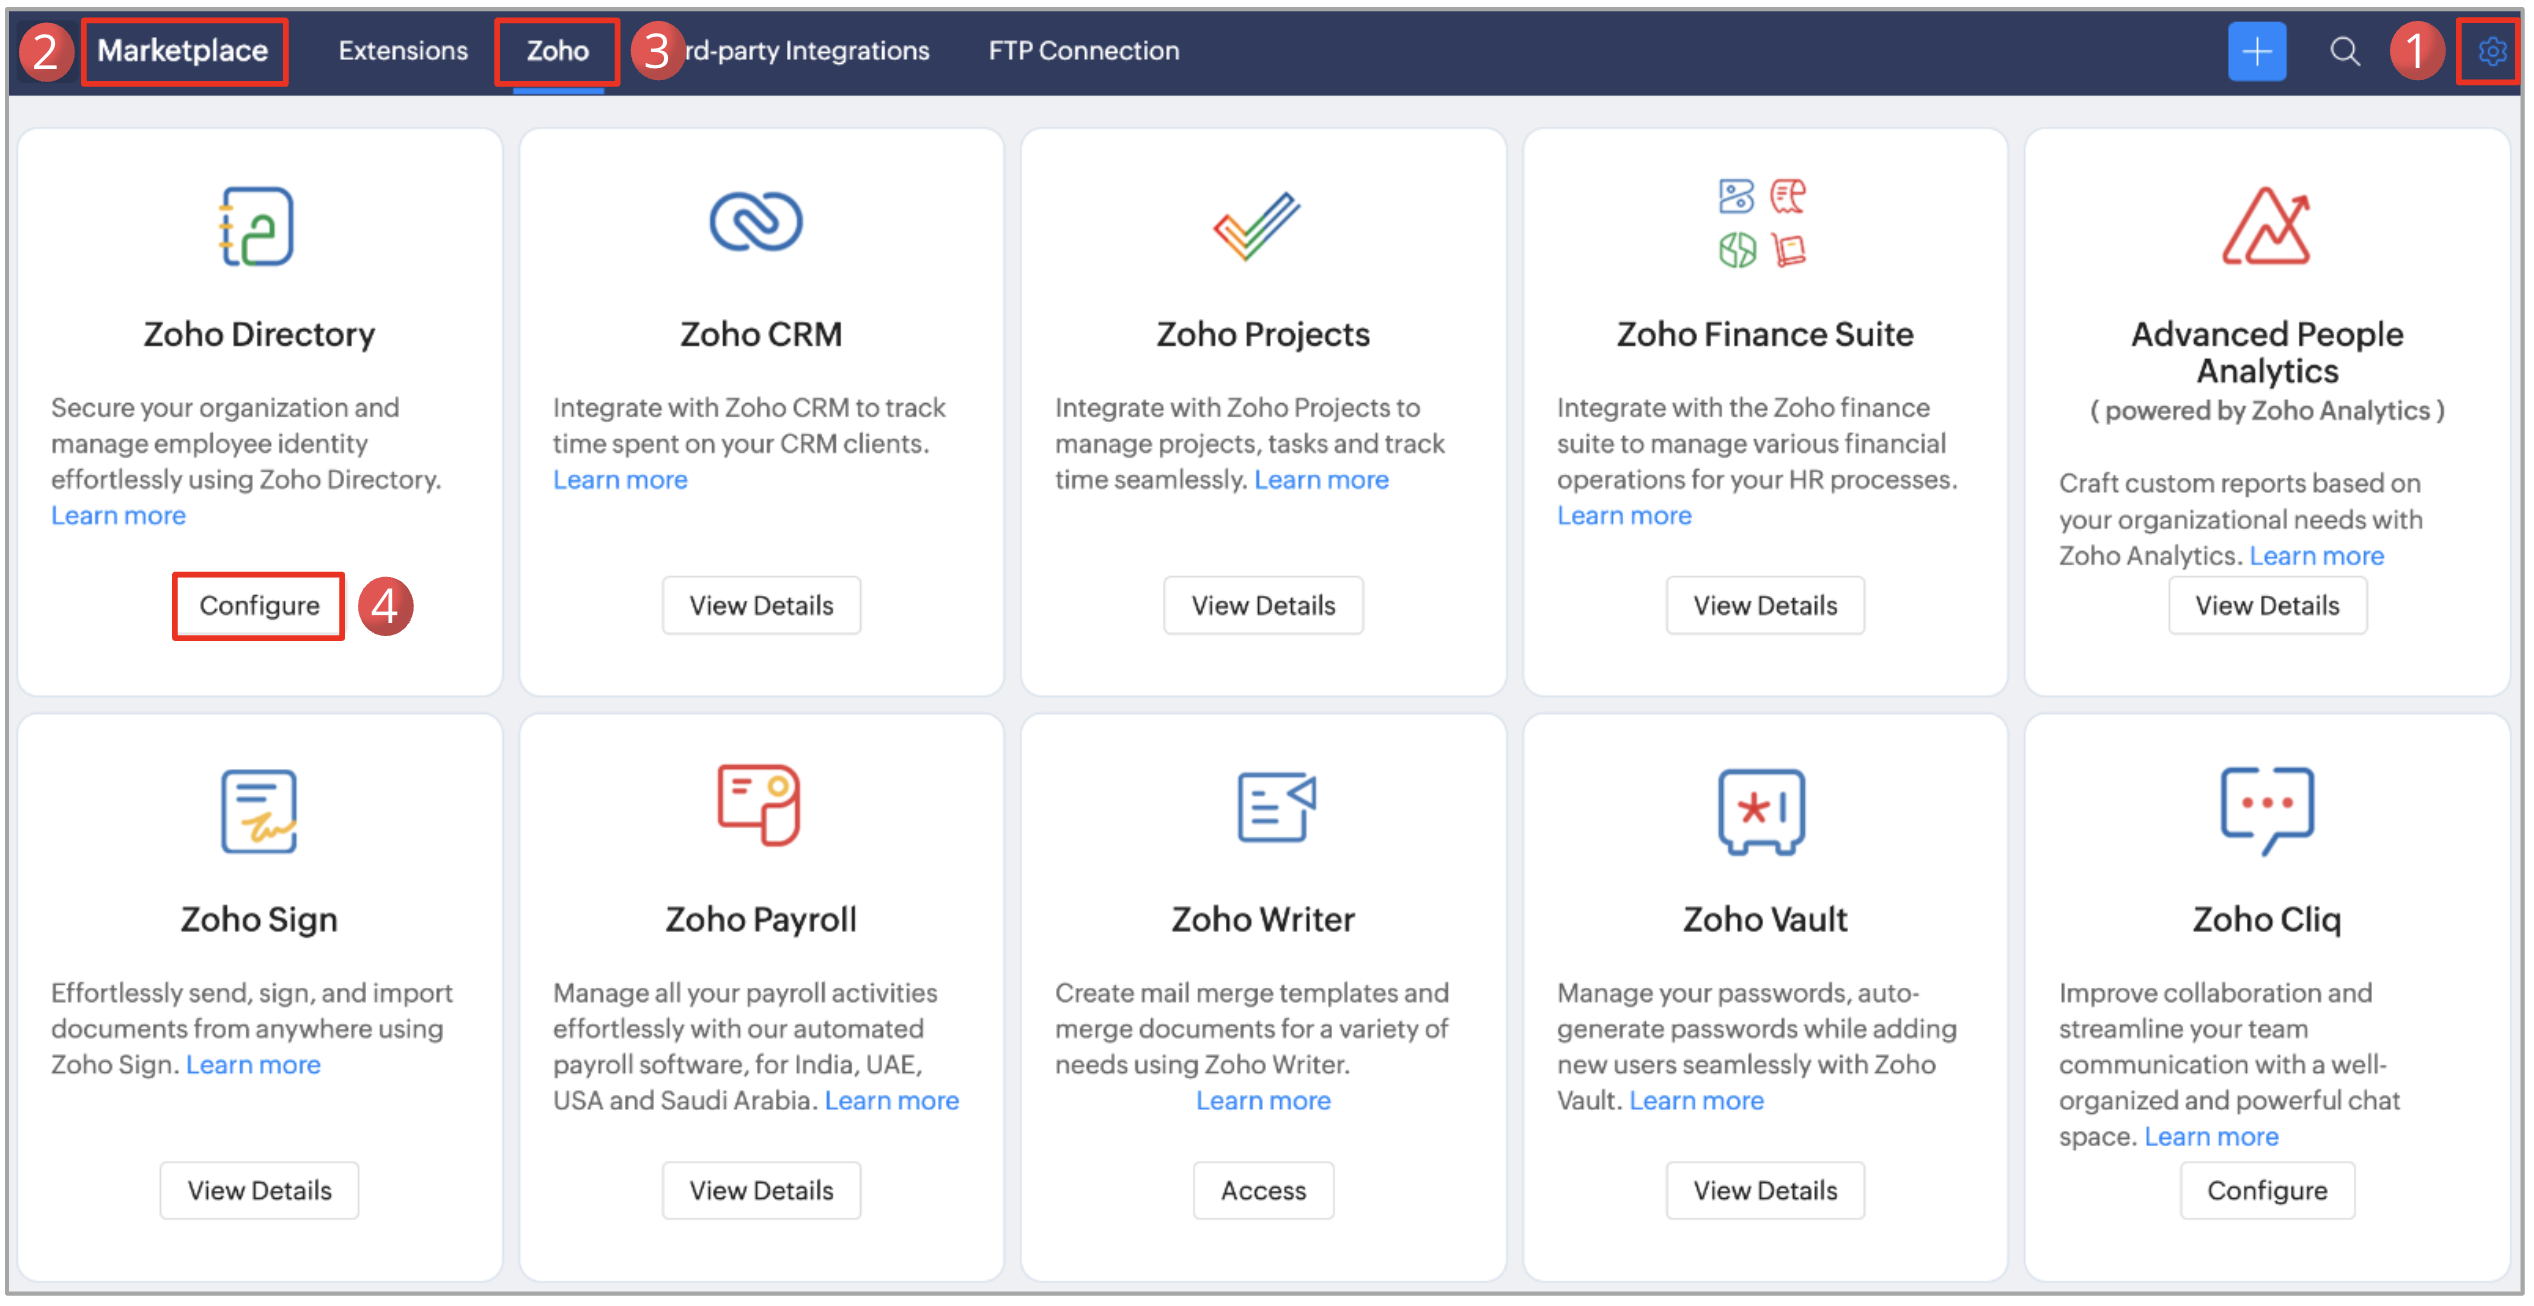Click the Zoho Writer icon
Viewport: 2534px width, 1306px height.
(1276, 807)
